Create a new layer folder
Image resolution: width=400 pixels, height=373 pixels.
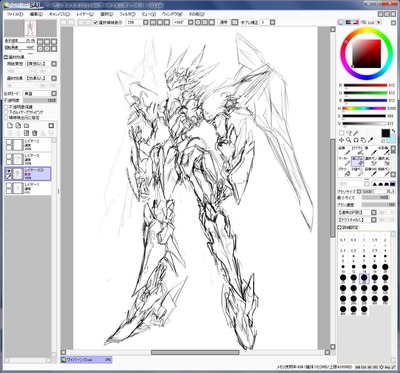pyautogui.click(x=26, y=126)
